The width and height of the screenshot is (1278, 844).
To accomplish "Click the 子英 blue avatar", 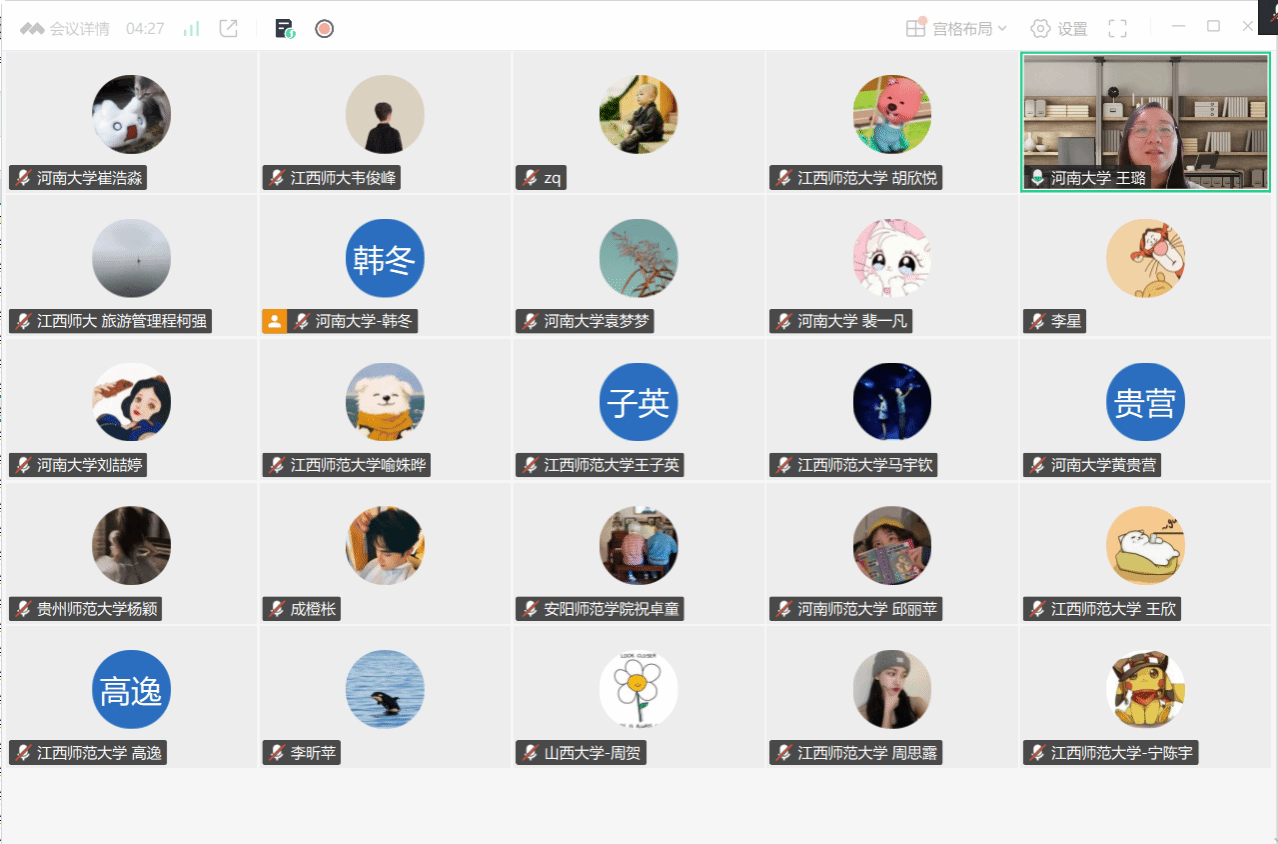I will [x=638, y=402].
